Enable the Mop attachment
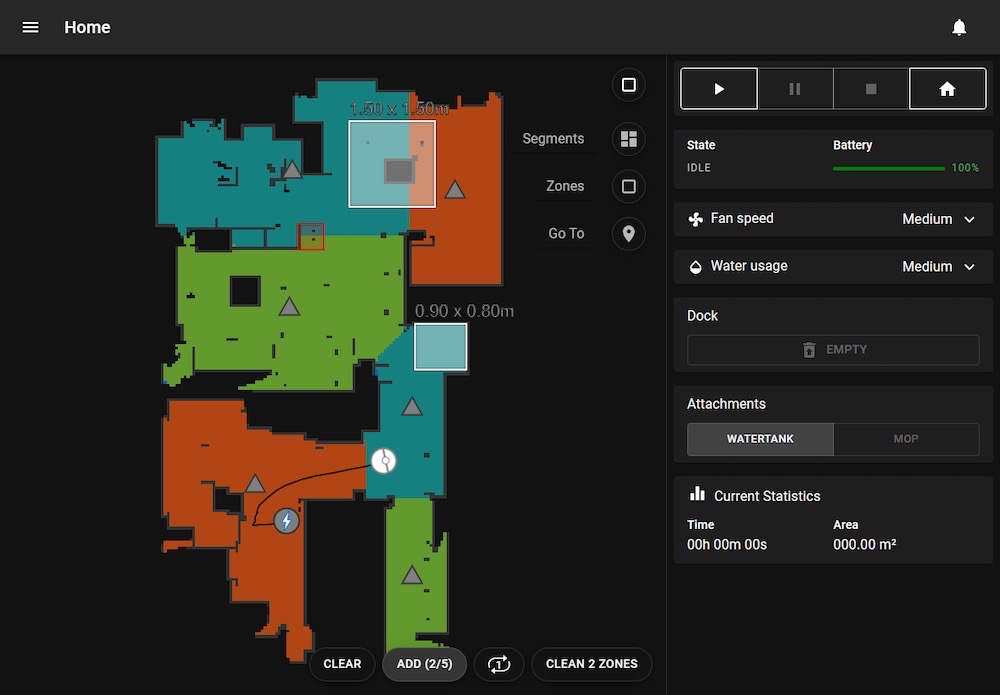Viewport: 1000px width, 695px height. [x=905, y=439]
